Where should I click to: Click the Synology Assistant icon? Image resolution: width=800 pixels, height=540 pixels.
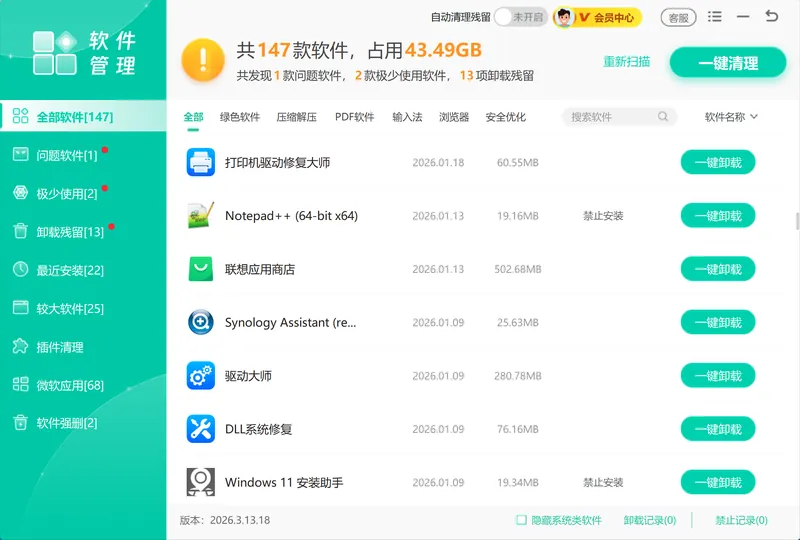click(x=201, y=322)
